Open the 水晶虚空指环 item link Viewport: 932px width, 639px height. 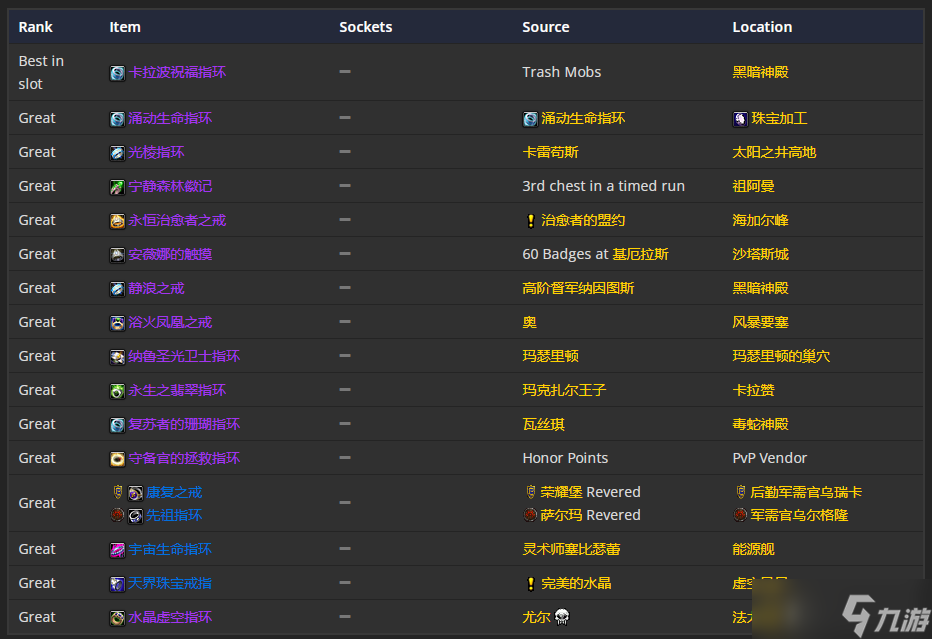pyautogui.click(x=170, y=618)
